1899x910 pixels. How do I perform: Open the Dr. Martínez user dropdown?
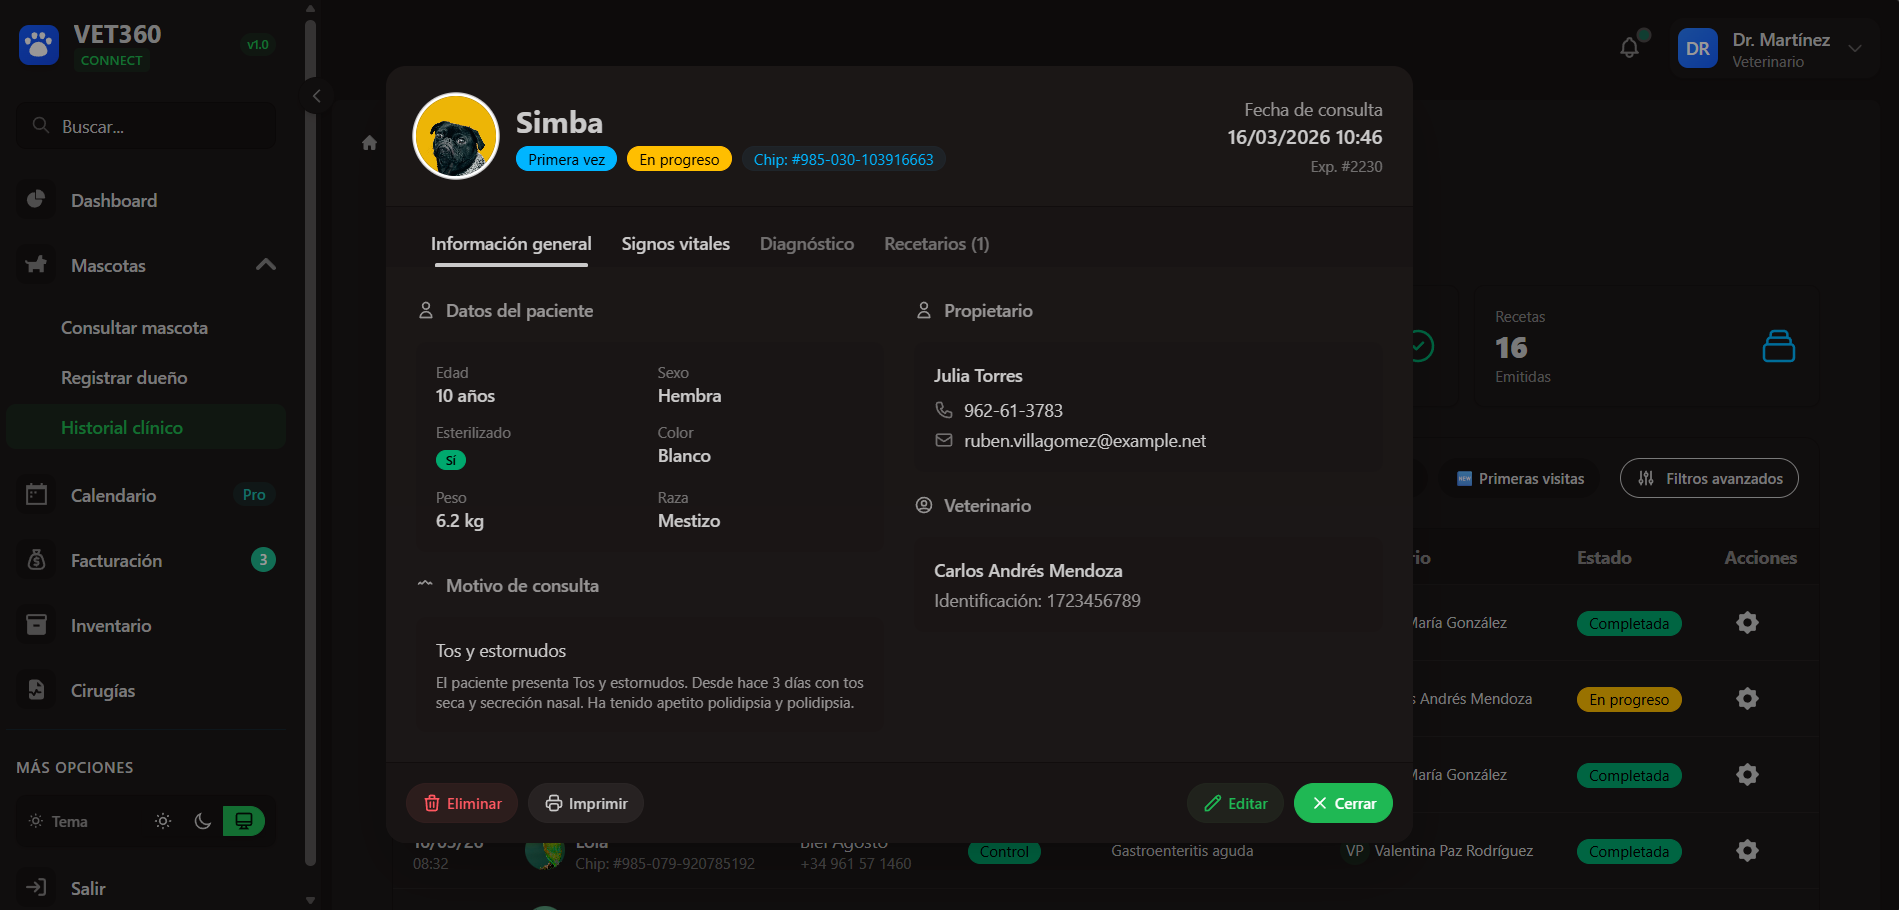[1855, 48]
